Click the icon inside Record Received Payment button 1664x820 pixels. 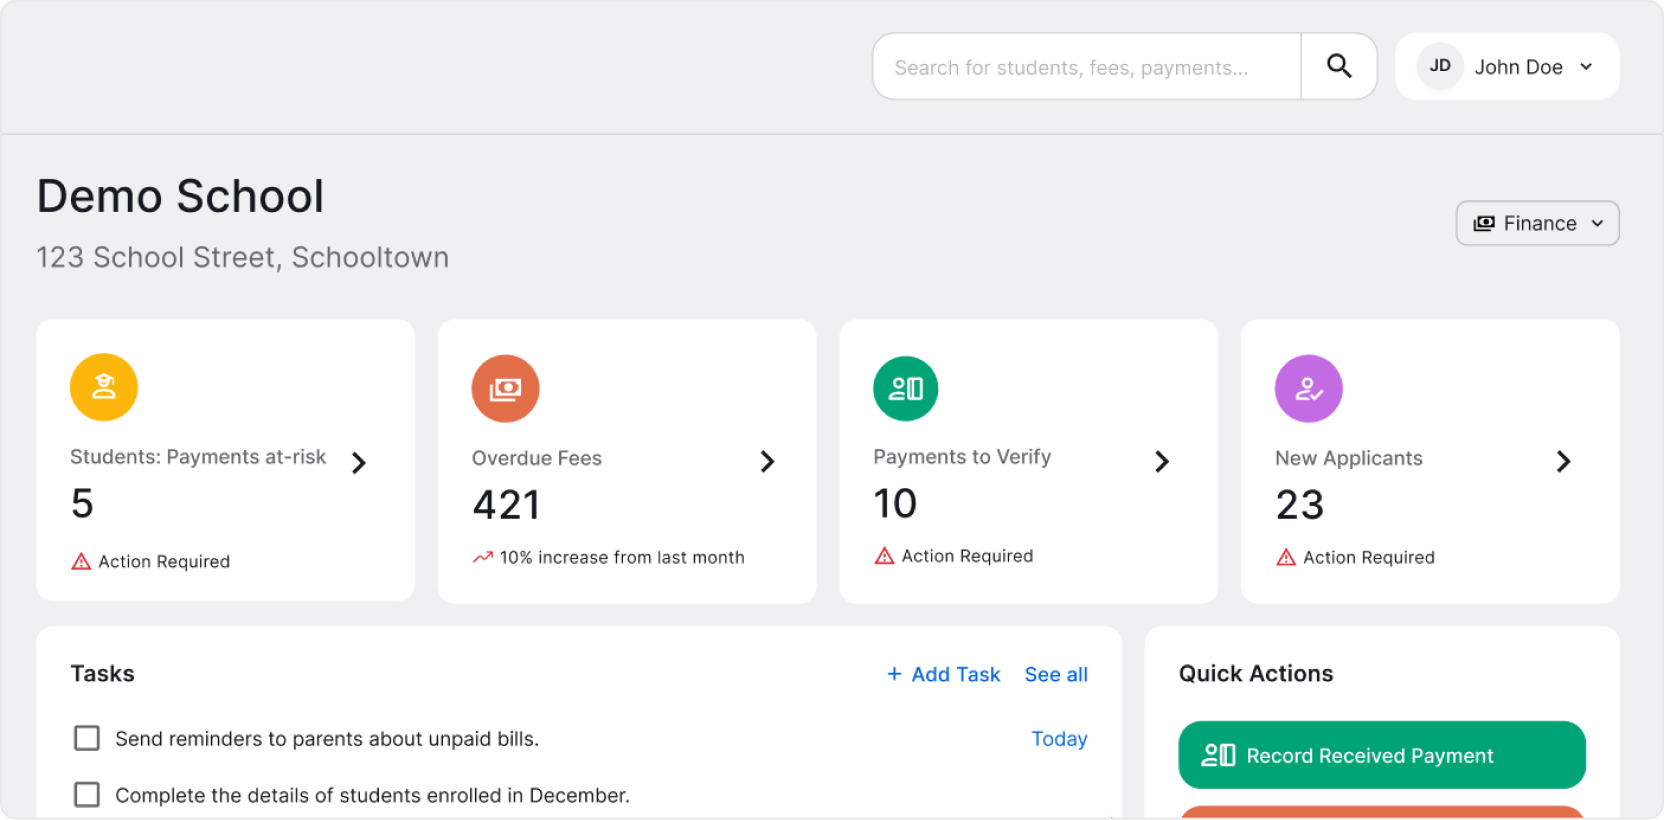[1218, 755]
